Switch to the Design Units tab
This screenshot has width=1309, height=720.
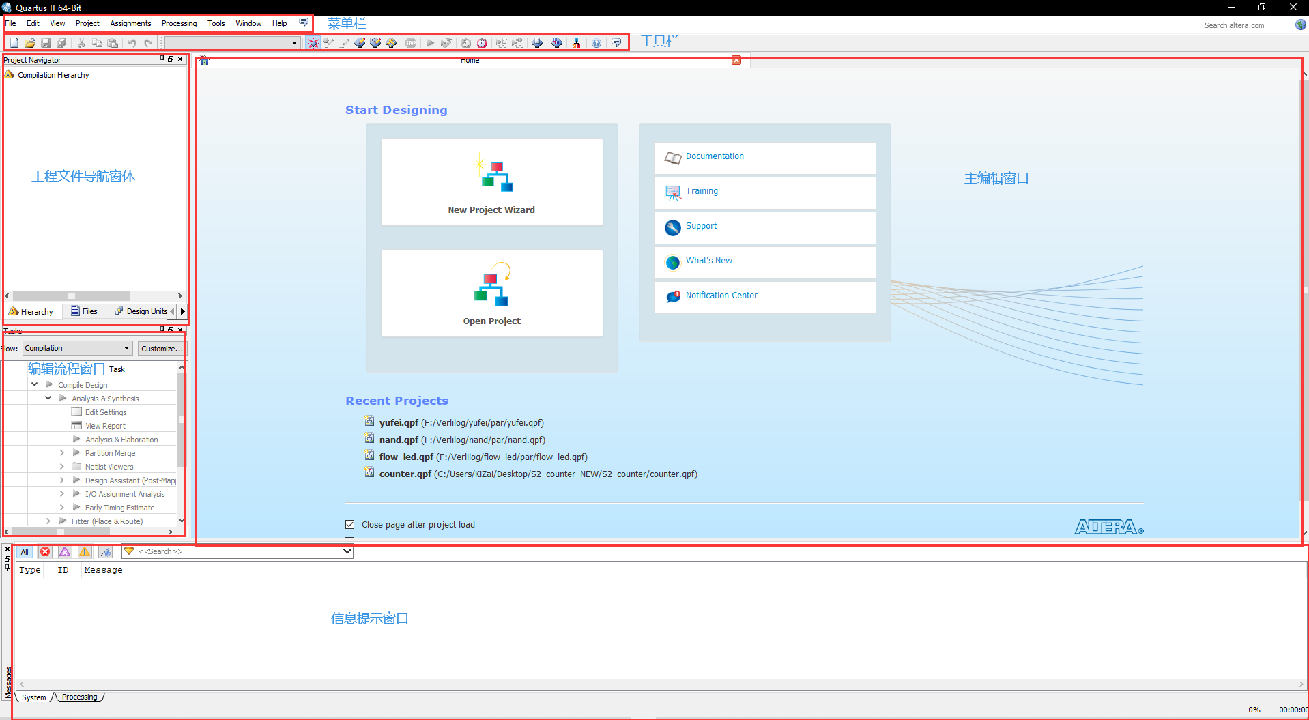click(141, 311)
